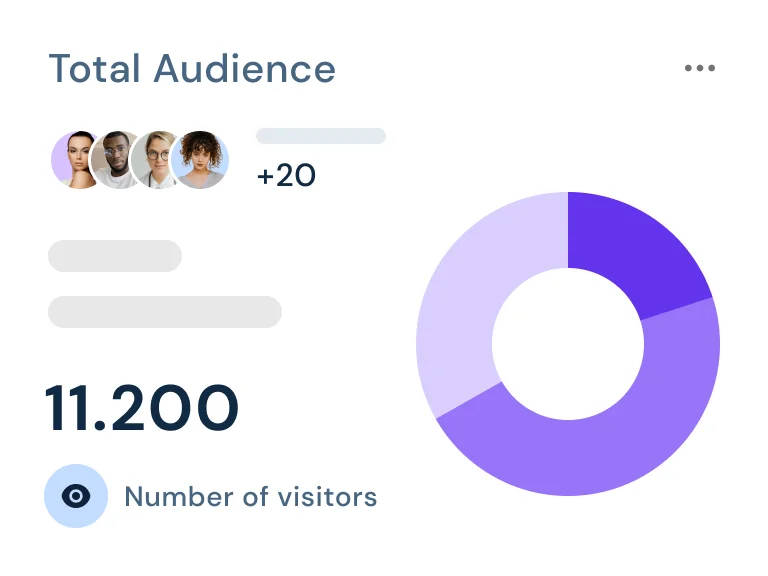Click the first avatar with purple background
The height and width of the screenshot is (576, 768).
(78, 159)
